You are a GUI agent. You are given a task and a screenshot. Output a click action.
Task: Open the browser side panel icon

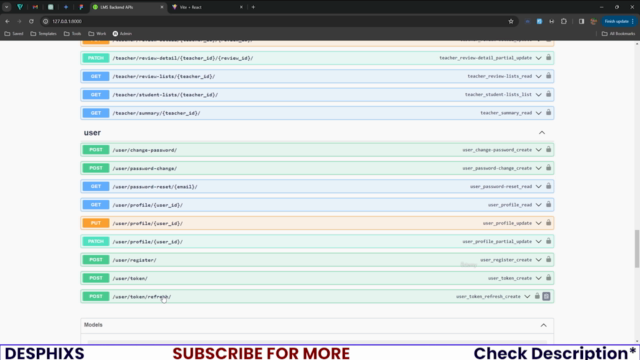coord(581,21)
